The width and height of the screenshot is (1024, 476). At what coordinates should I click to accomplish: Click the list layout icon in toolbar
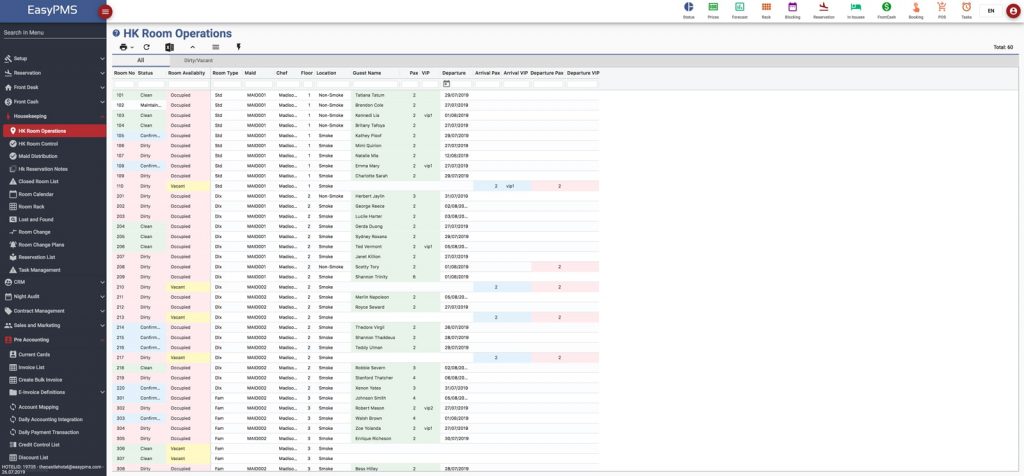tap(216, 47)
